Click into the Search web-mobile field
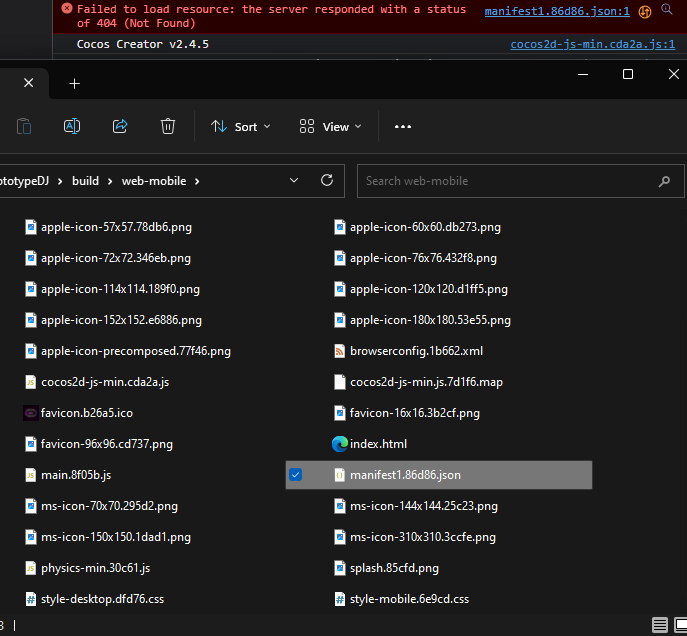The width and height of the screenshot is (687, 636). pyautogui.click(x=505, y=181)
